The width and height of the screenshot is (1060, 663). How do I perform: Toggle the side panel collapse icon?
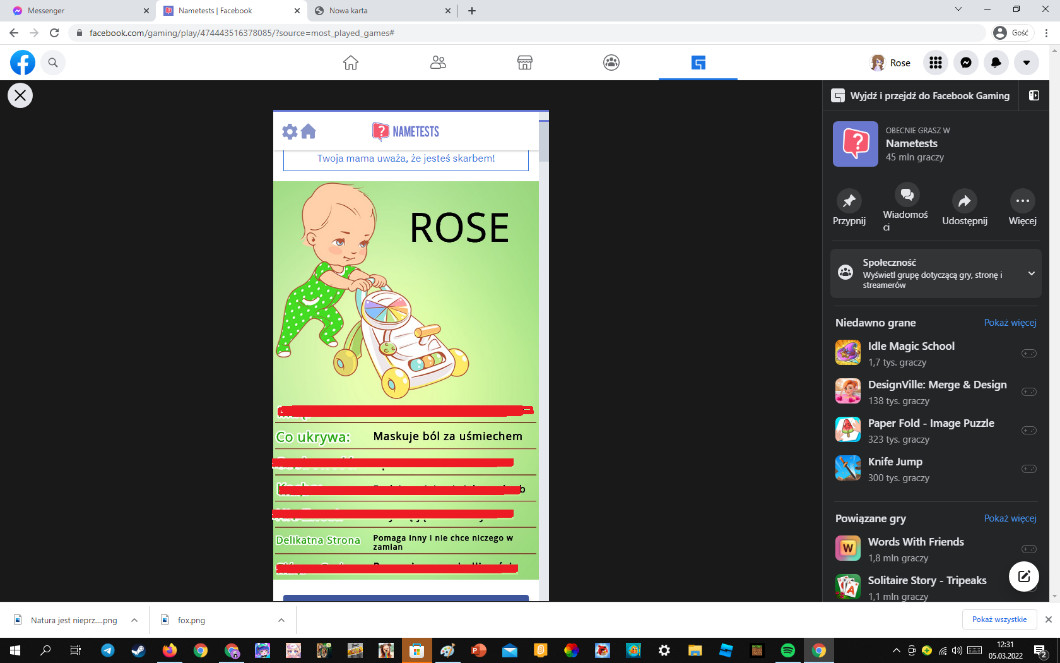pyautogui.click(x=1033, y=96)
